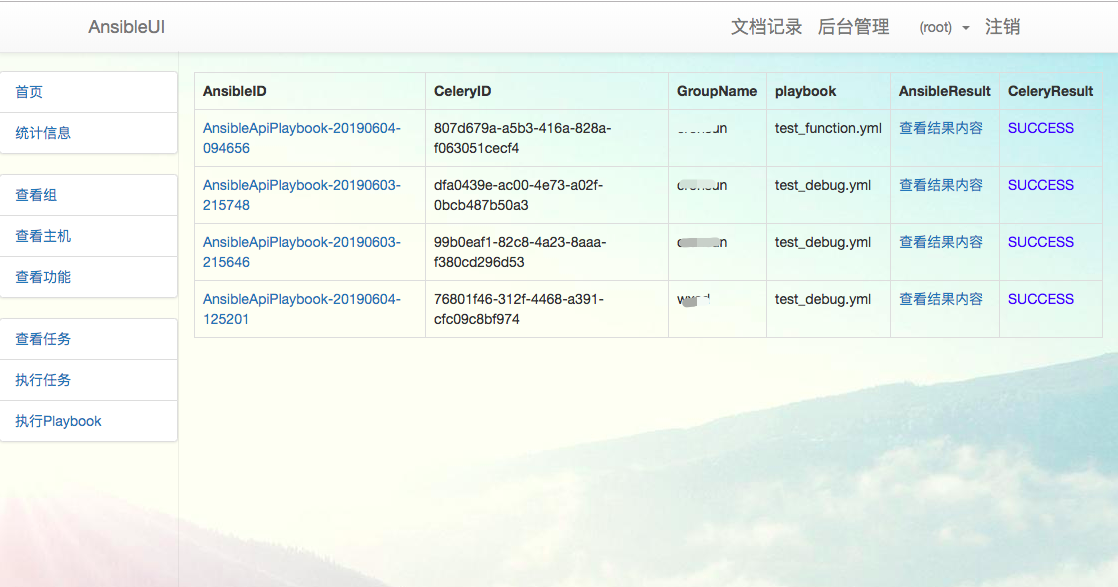
Task: Open AnsibleApiPlaybook-20190603-215748 link
Action: (x=302, y=195)
